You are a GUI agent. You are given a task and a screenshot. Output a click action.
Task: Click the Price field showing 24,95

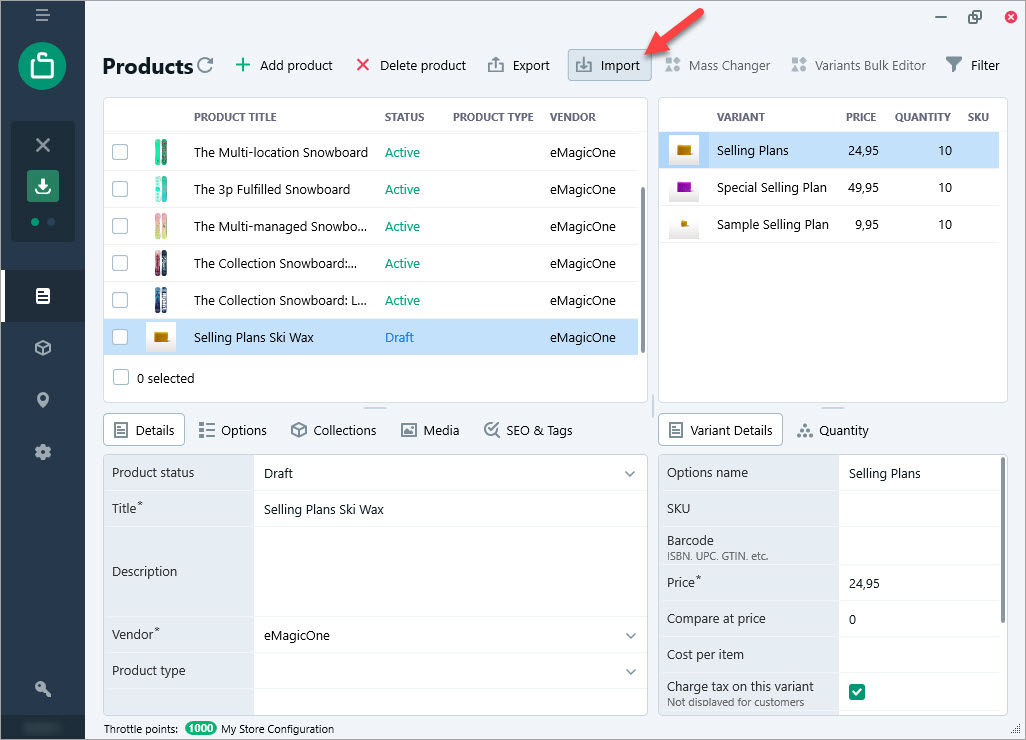coord(919,583)
